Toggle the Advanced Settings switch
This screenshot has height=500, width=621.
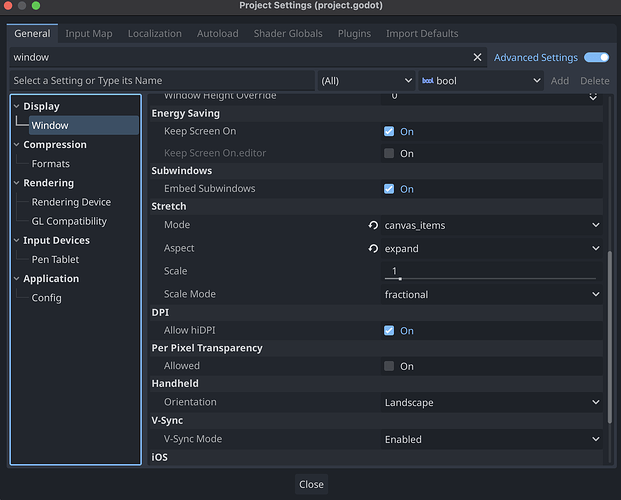596,57
